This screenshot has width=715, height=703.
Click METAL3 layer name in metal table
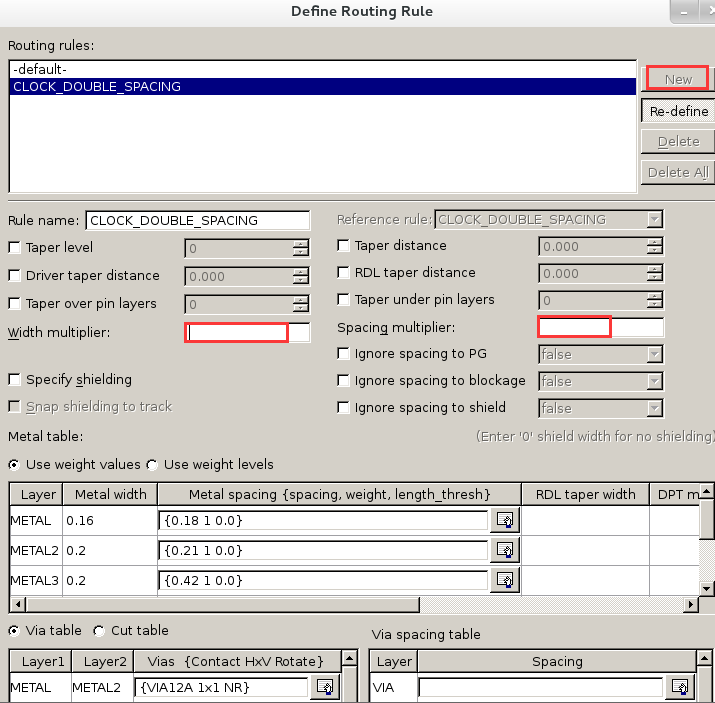click(x=35, y=580)
